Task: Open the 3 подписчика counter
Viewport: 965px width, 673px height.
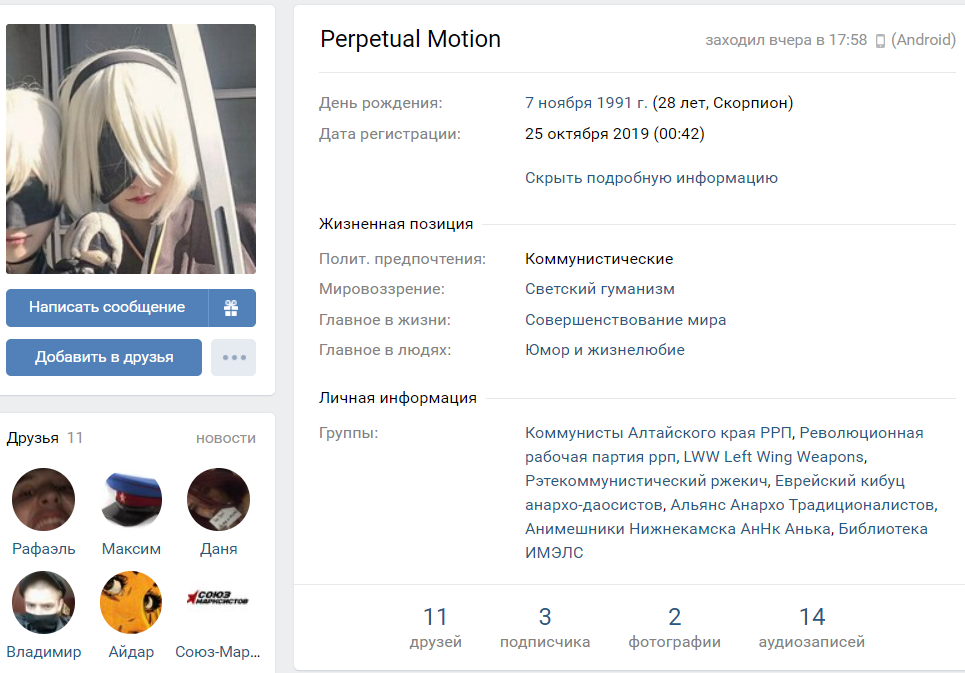Action: click(545, 627)
